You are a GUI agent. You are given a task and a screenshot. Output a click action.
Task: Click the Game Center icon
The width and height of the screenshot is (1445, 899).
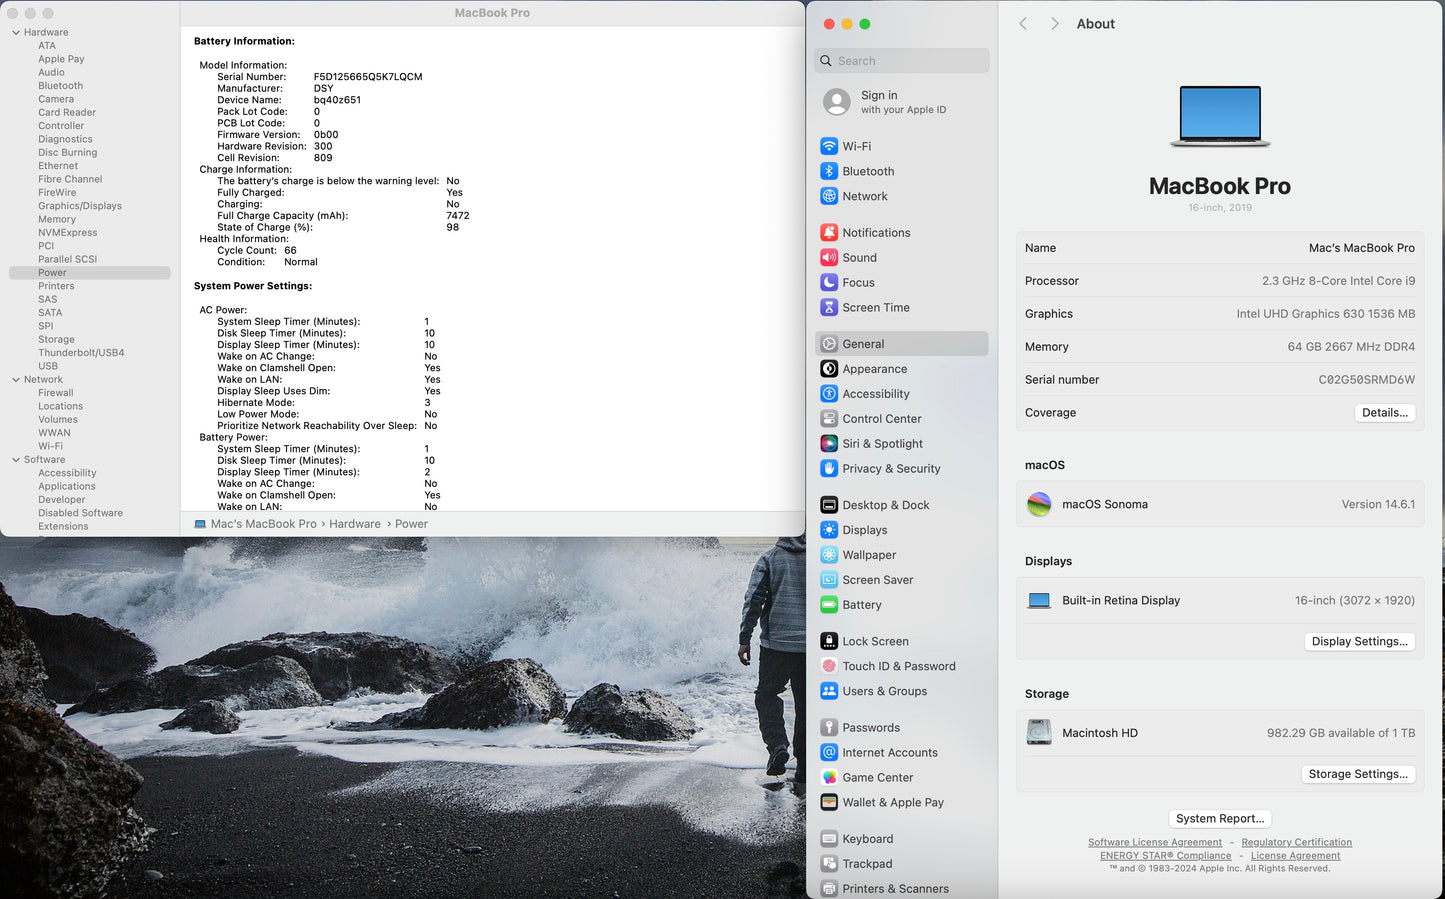(829, 777)
